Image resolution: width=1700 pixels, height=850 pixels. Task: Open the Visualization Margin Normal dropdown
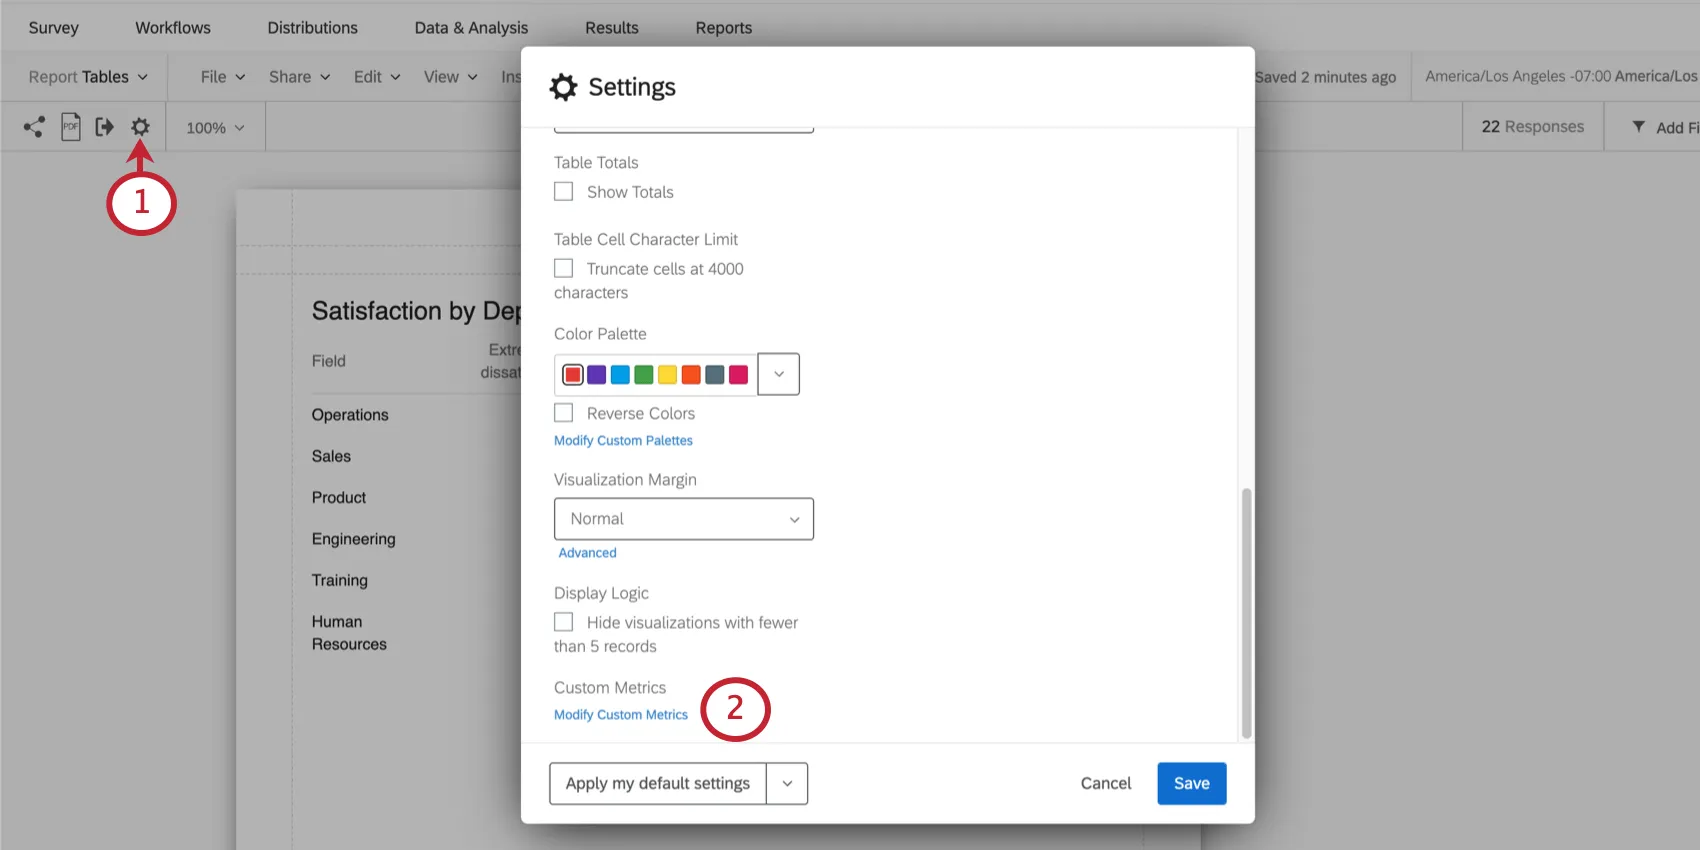(x=684, y=519)
